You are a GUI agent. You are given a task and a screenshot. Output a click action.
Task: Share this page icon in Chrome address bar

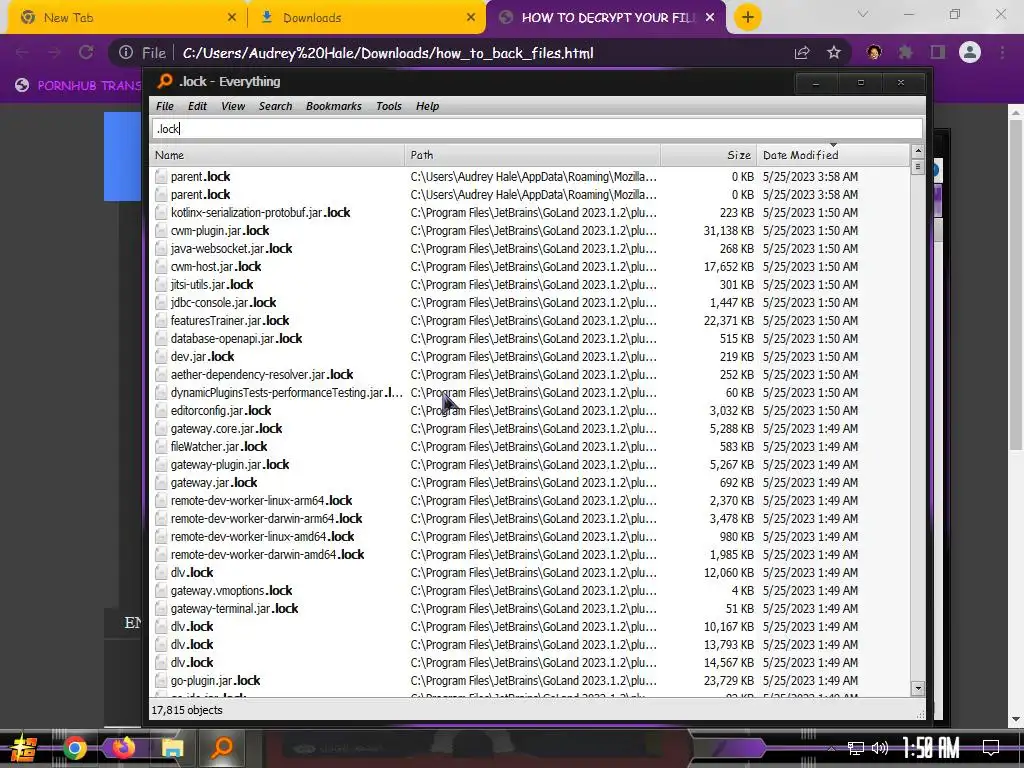click(802, 52)
